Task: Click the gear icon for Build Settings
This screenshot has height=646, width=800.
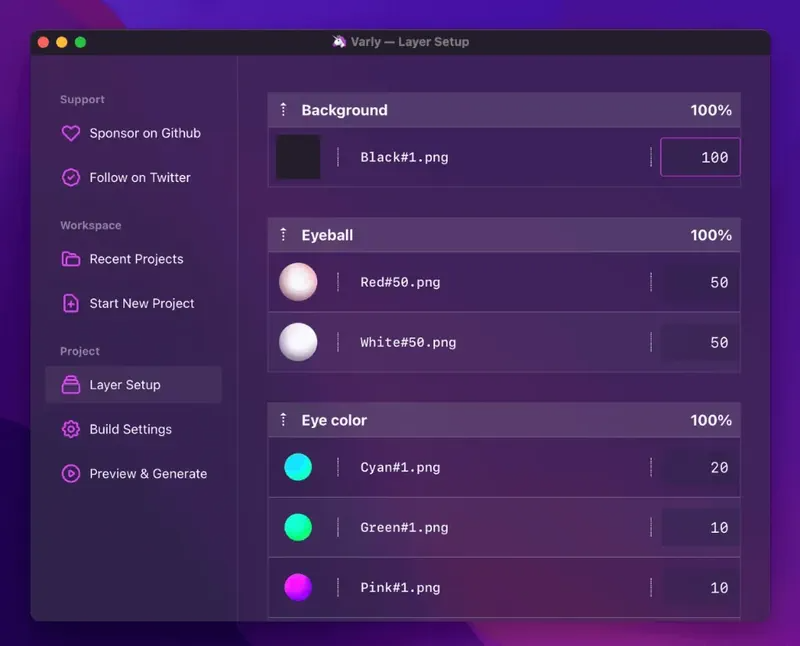Action: (x=71, y=429)
